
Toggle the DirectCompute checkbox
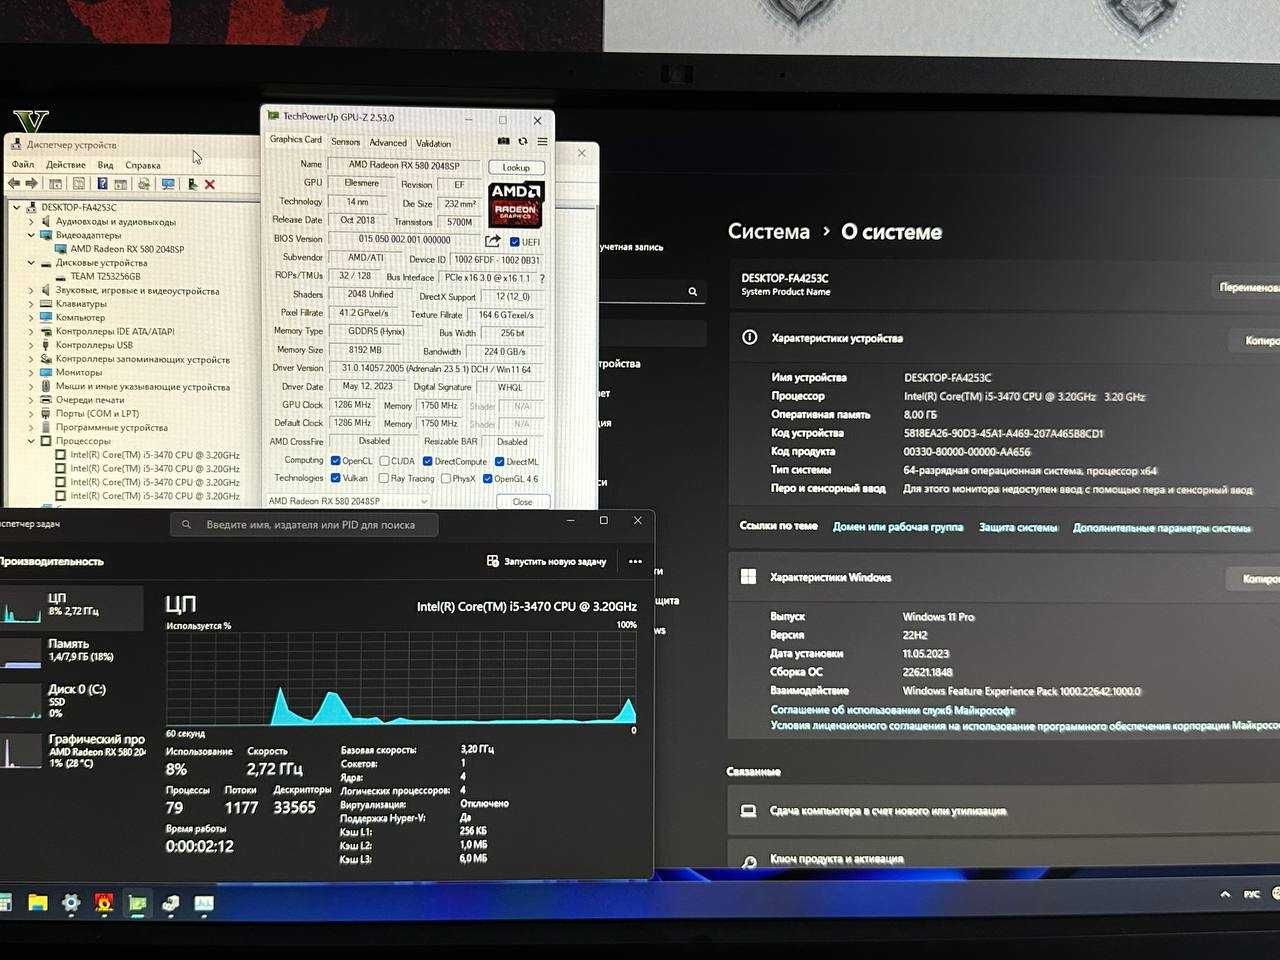point(427,461)
